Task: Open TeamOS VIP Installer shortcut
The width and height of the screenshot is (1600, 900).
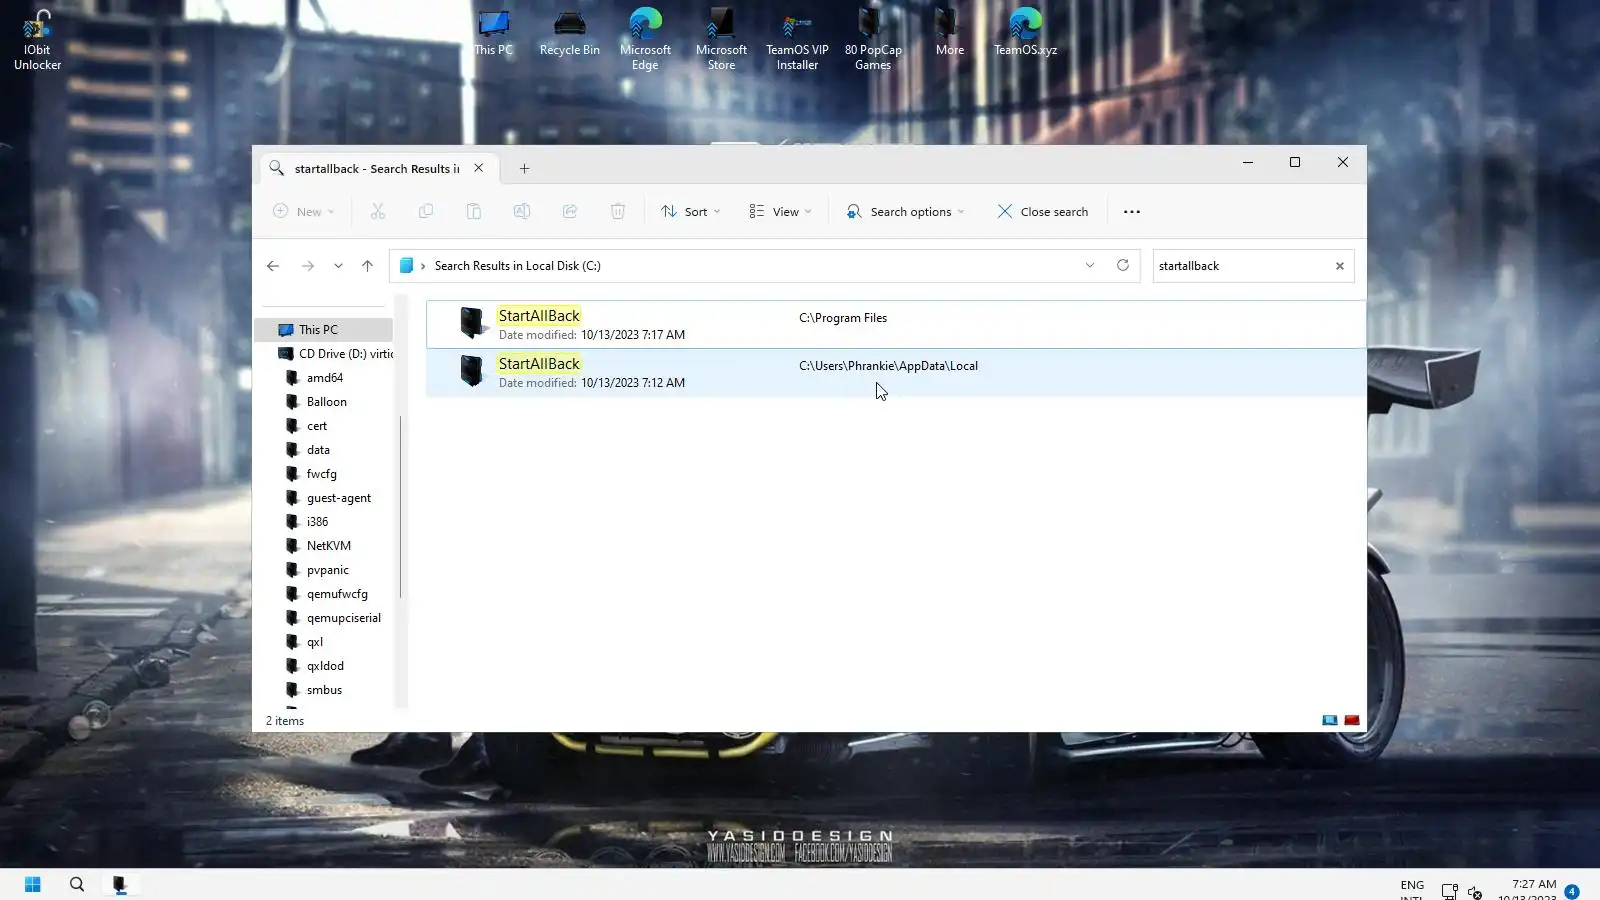Action: (797, 40)
